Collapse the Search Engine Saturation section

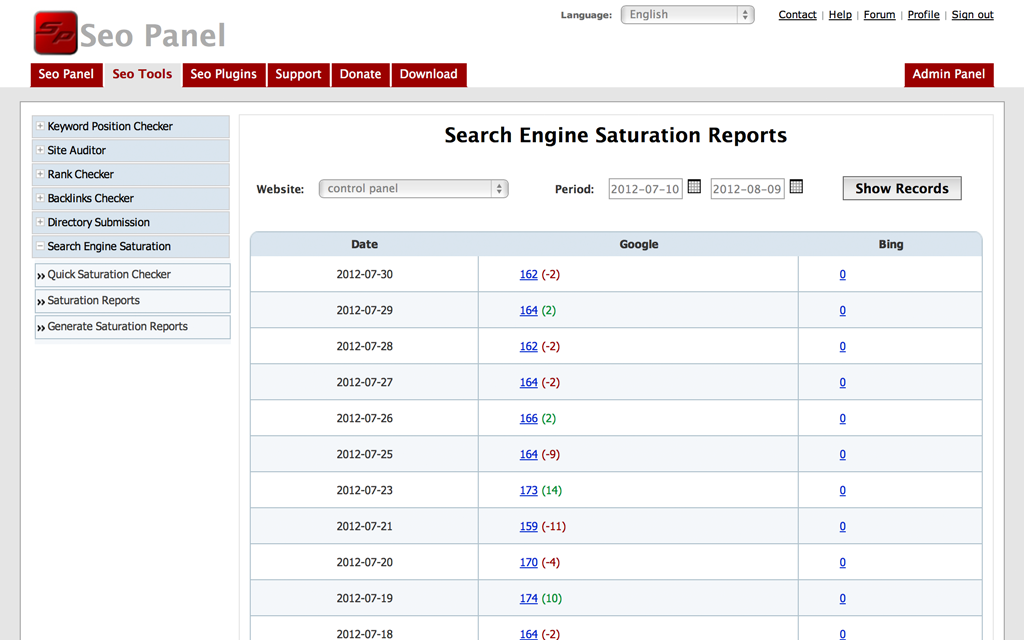[40, 246]
